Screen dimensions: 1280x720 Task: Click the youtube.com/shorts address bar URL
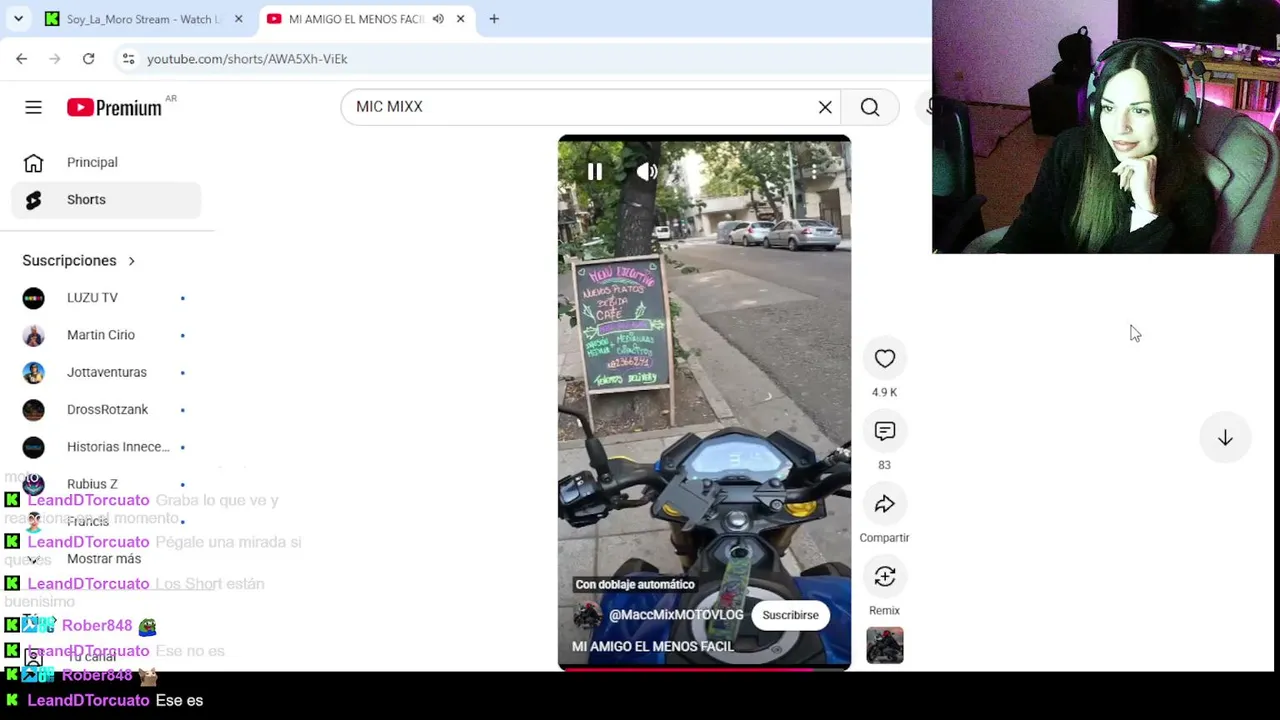pos(247,59)
